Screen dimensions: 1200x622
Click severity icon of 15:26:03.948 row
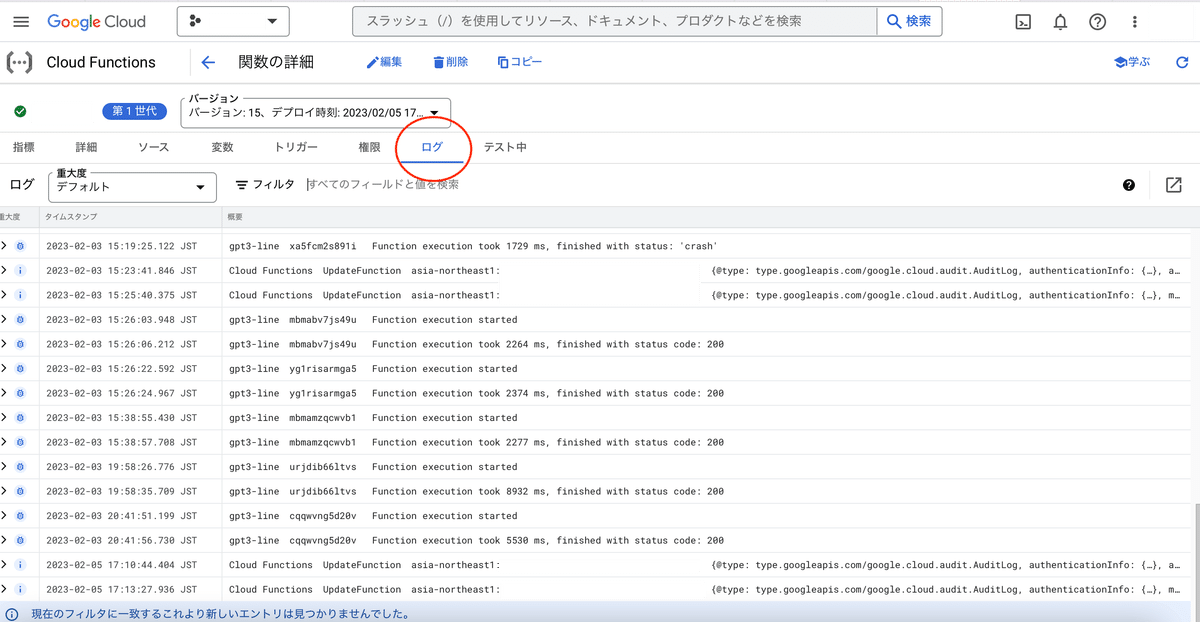pyautogui.click(x=21, y=319)
